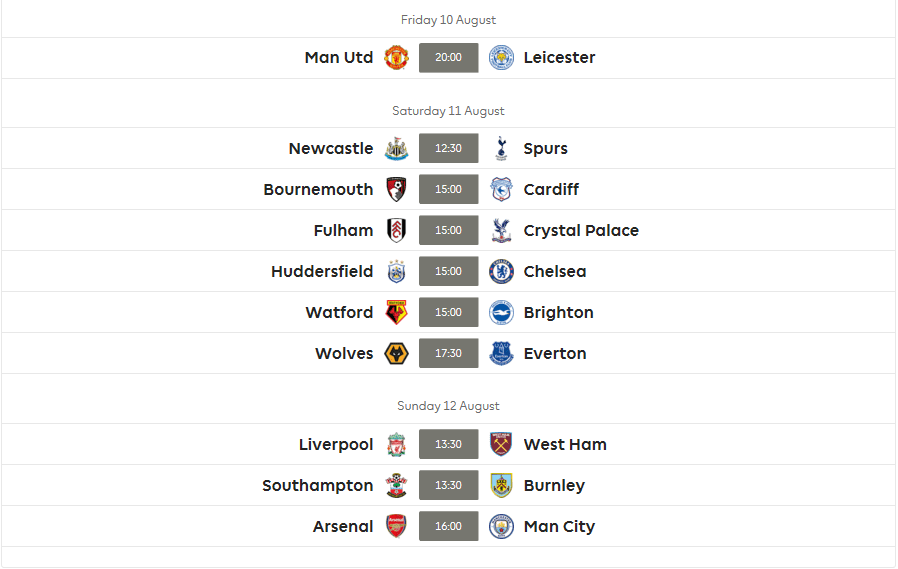Viewport: 898px width, 569px height.
Task: Open the Cardiff bluebird crest
Action: point(501,189)
